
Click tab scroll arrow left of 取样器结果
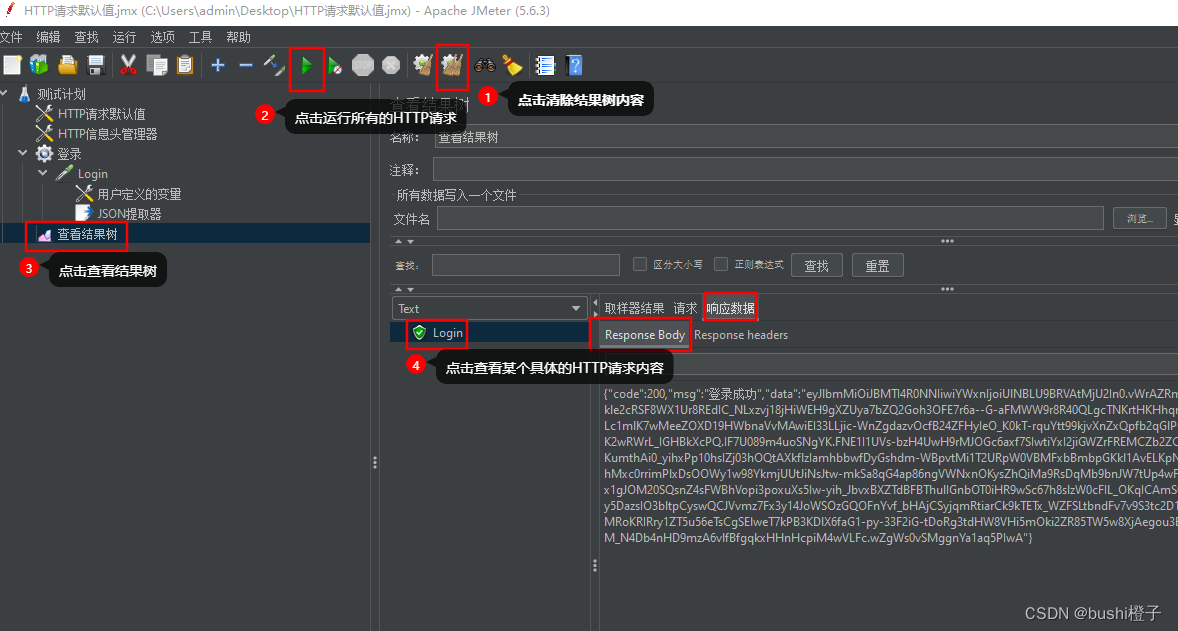pos(596,303)
